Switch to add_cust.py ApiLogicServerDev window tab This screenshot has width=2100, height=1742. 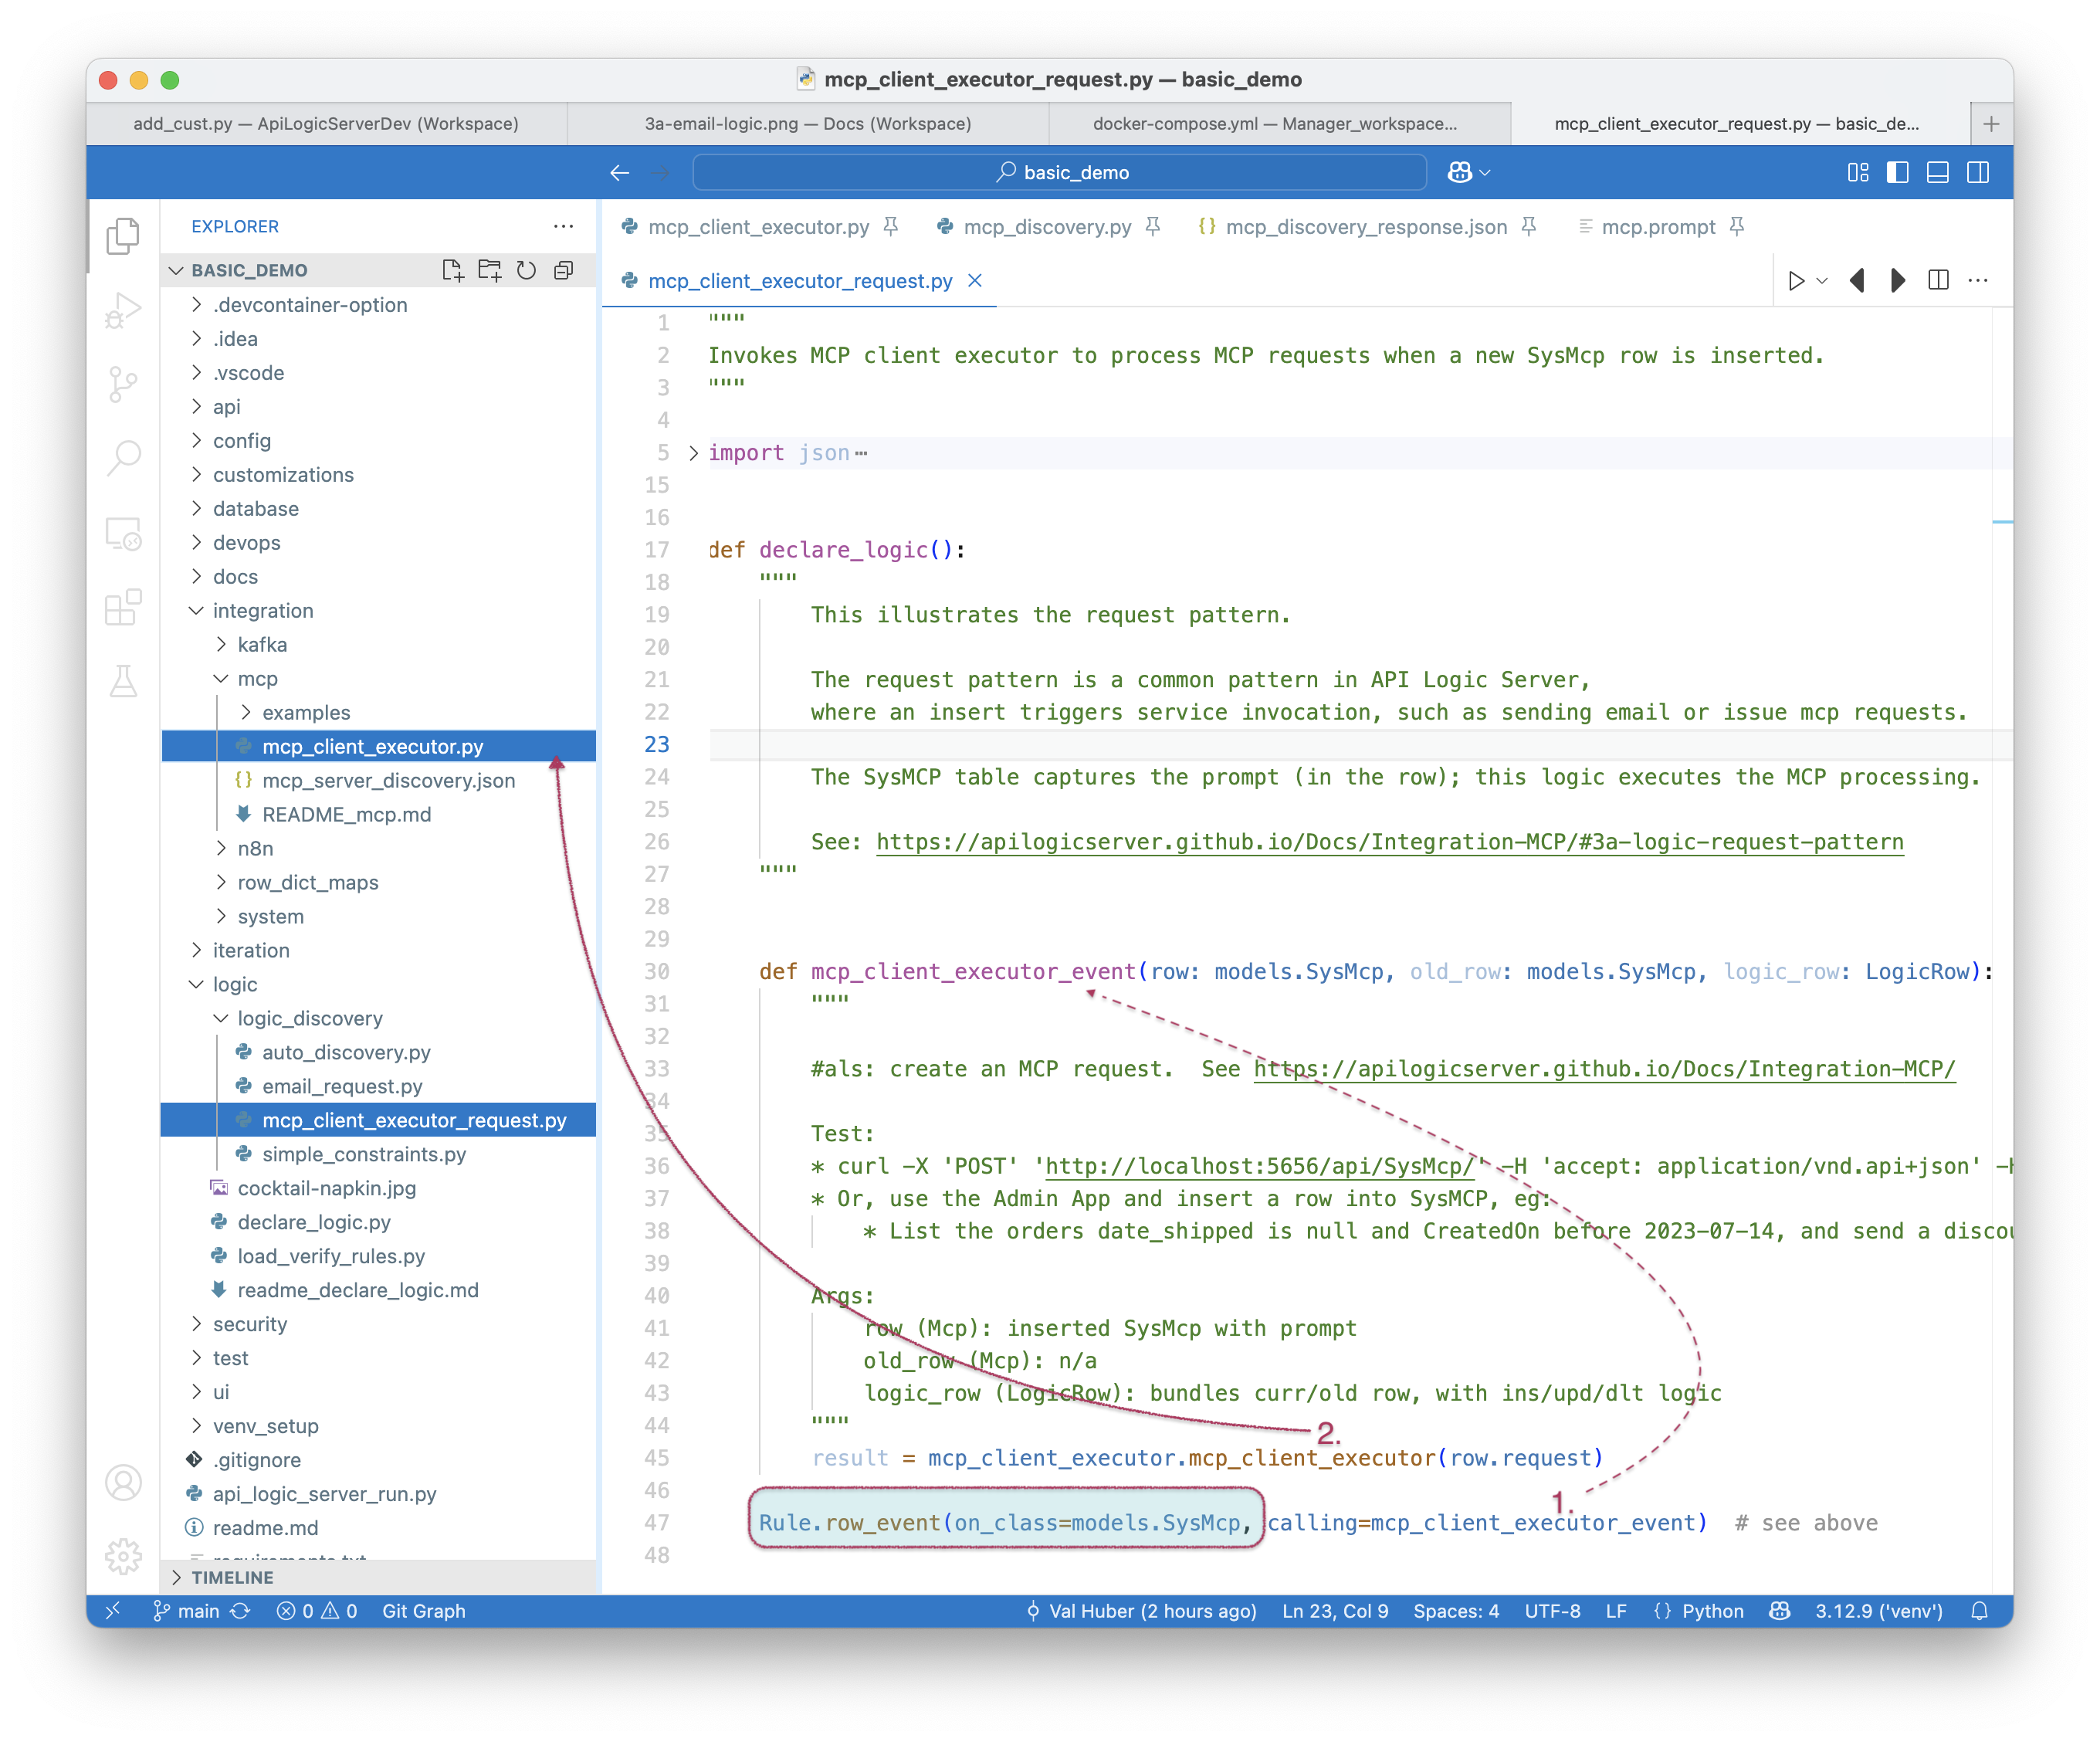[326, 124]
